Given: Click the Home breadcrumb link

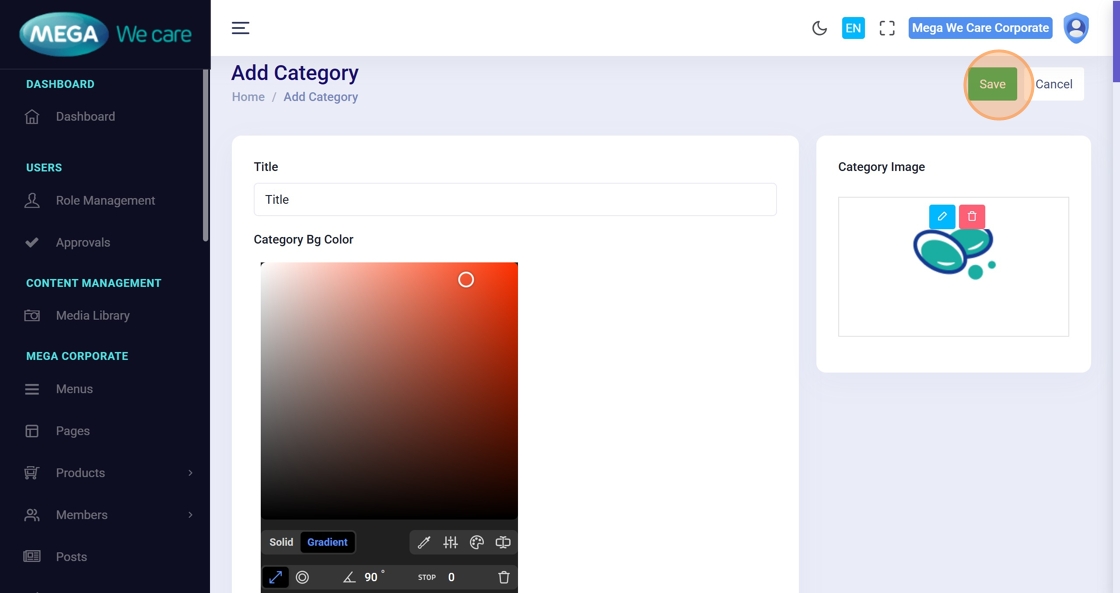Looking at the screenshot, I should [x=248, y=97].
